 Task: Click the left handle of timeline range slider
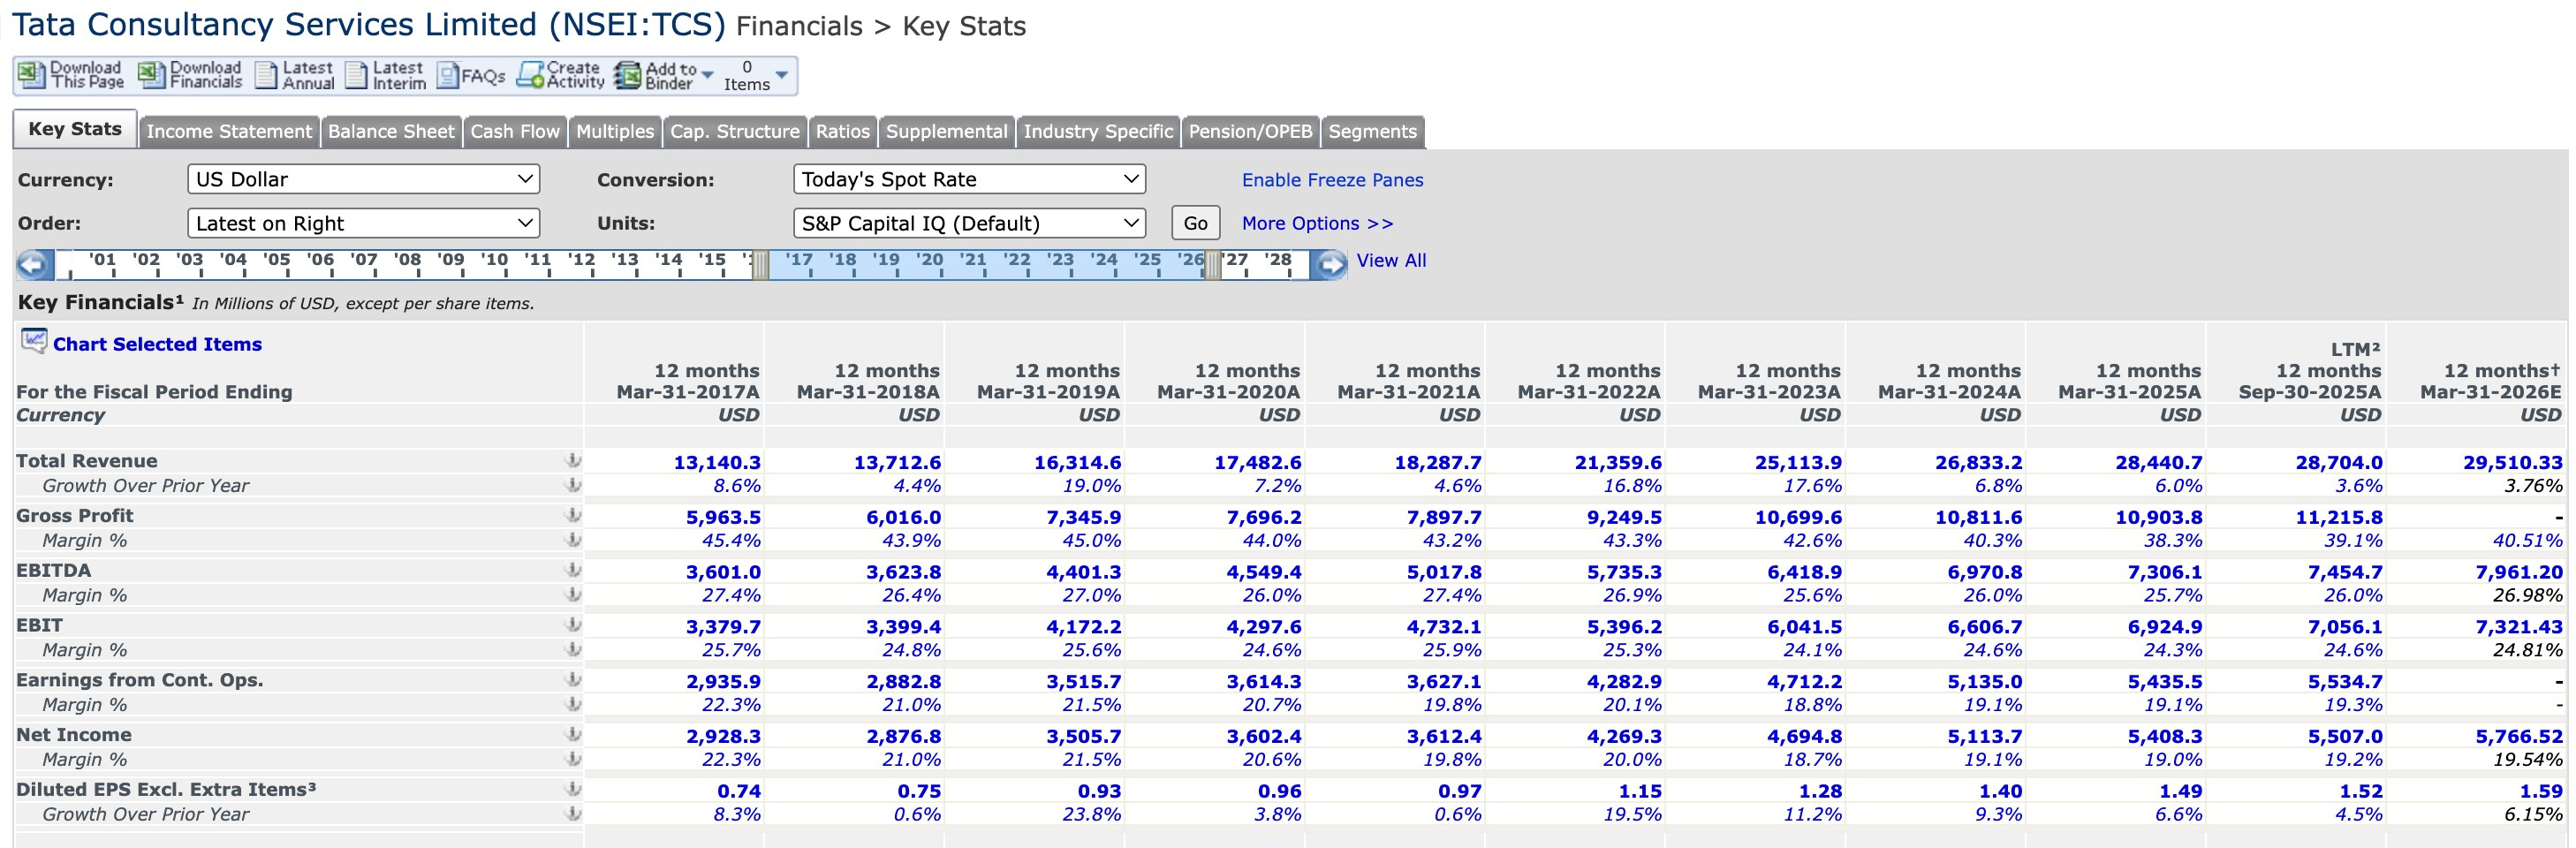pyautogui.click(x=760, y=265)
